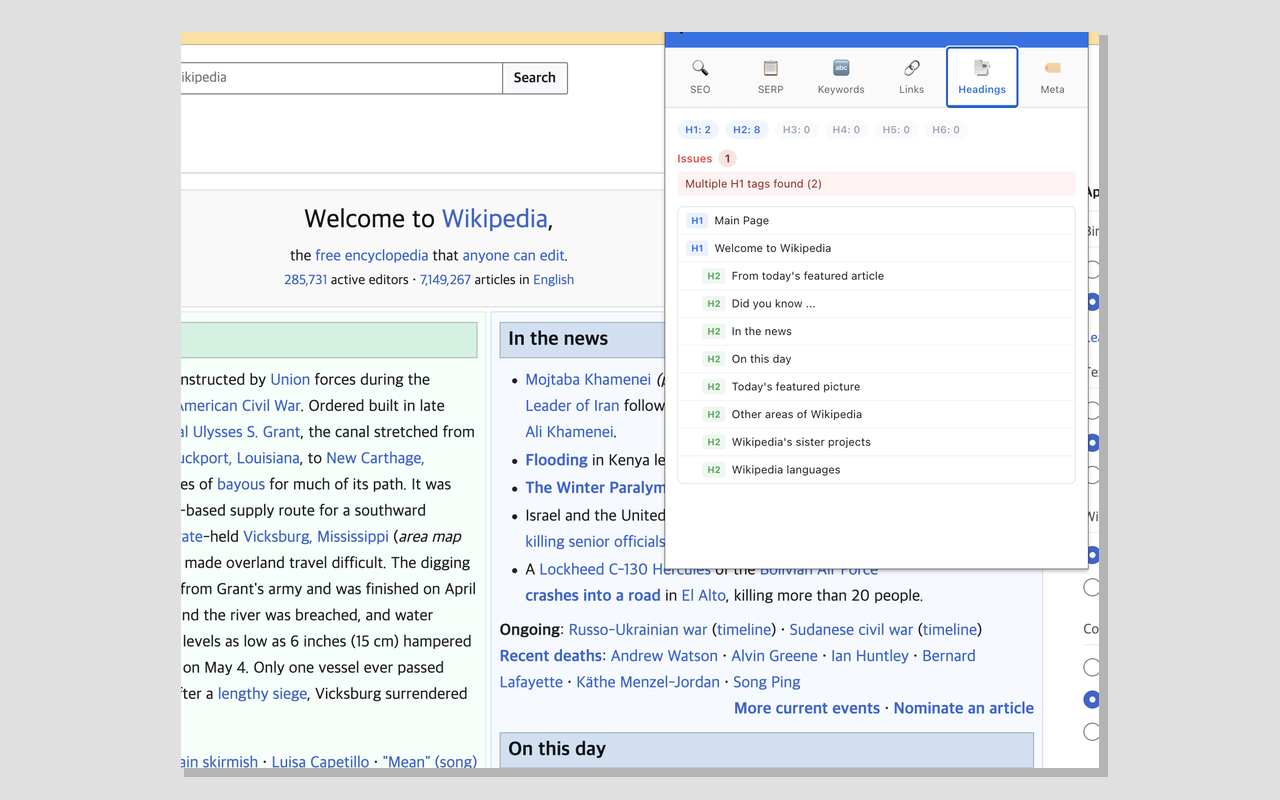This screenshot has width=1280, height=800.
Task: Click the Issues count badge
Action: [727, 158]
